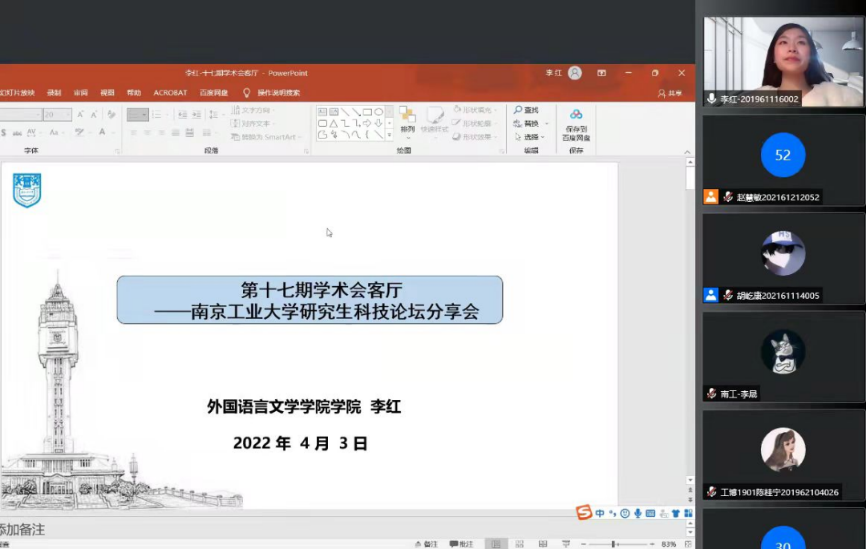Open 对齐文本 align text menu
The width and height of the screenshot is (866, 549).
tap(252, 123)
